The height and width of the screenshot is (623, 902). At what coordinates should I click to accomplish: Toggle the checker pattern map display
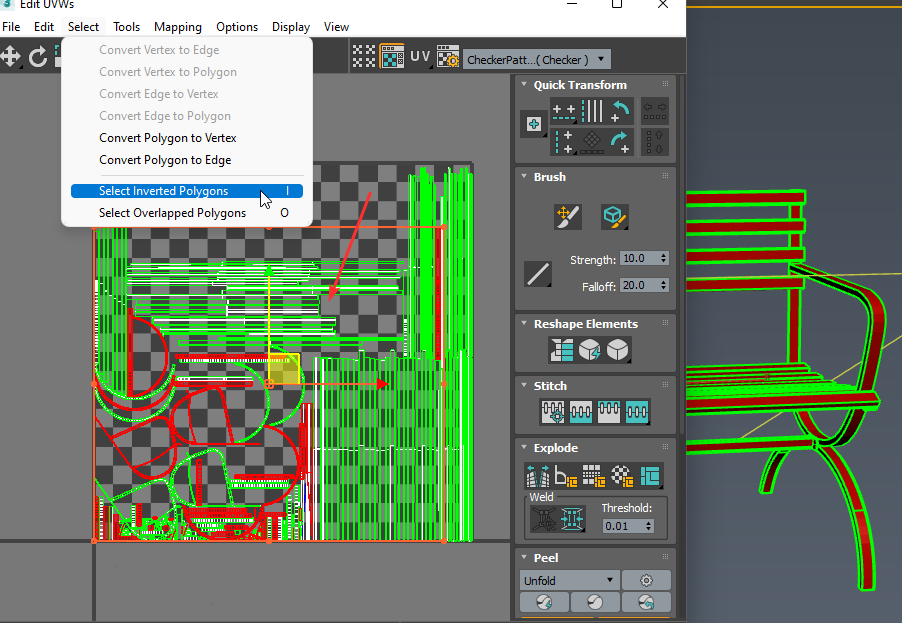click(391, 57)
